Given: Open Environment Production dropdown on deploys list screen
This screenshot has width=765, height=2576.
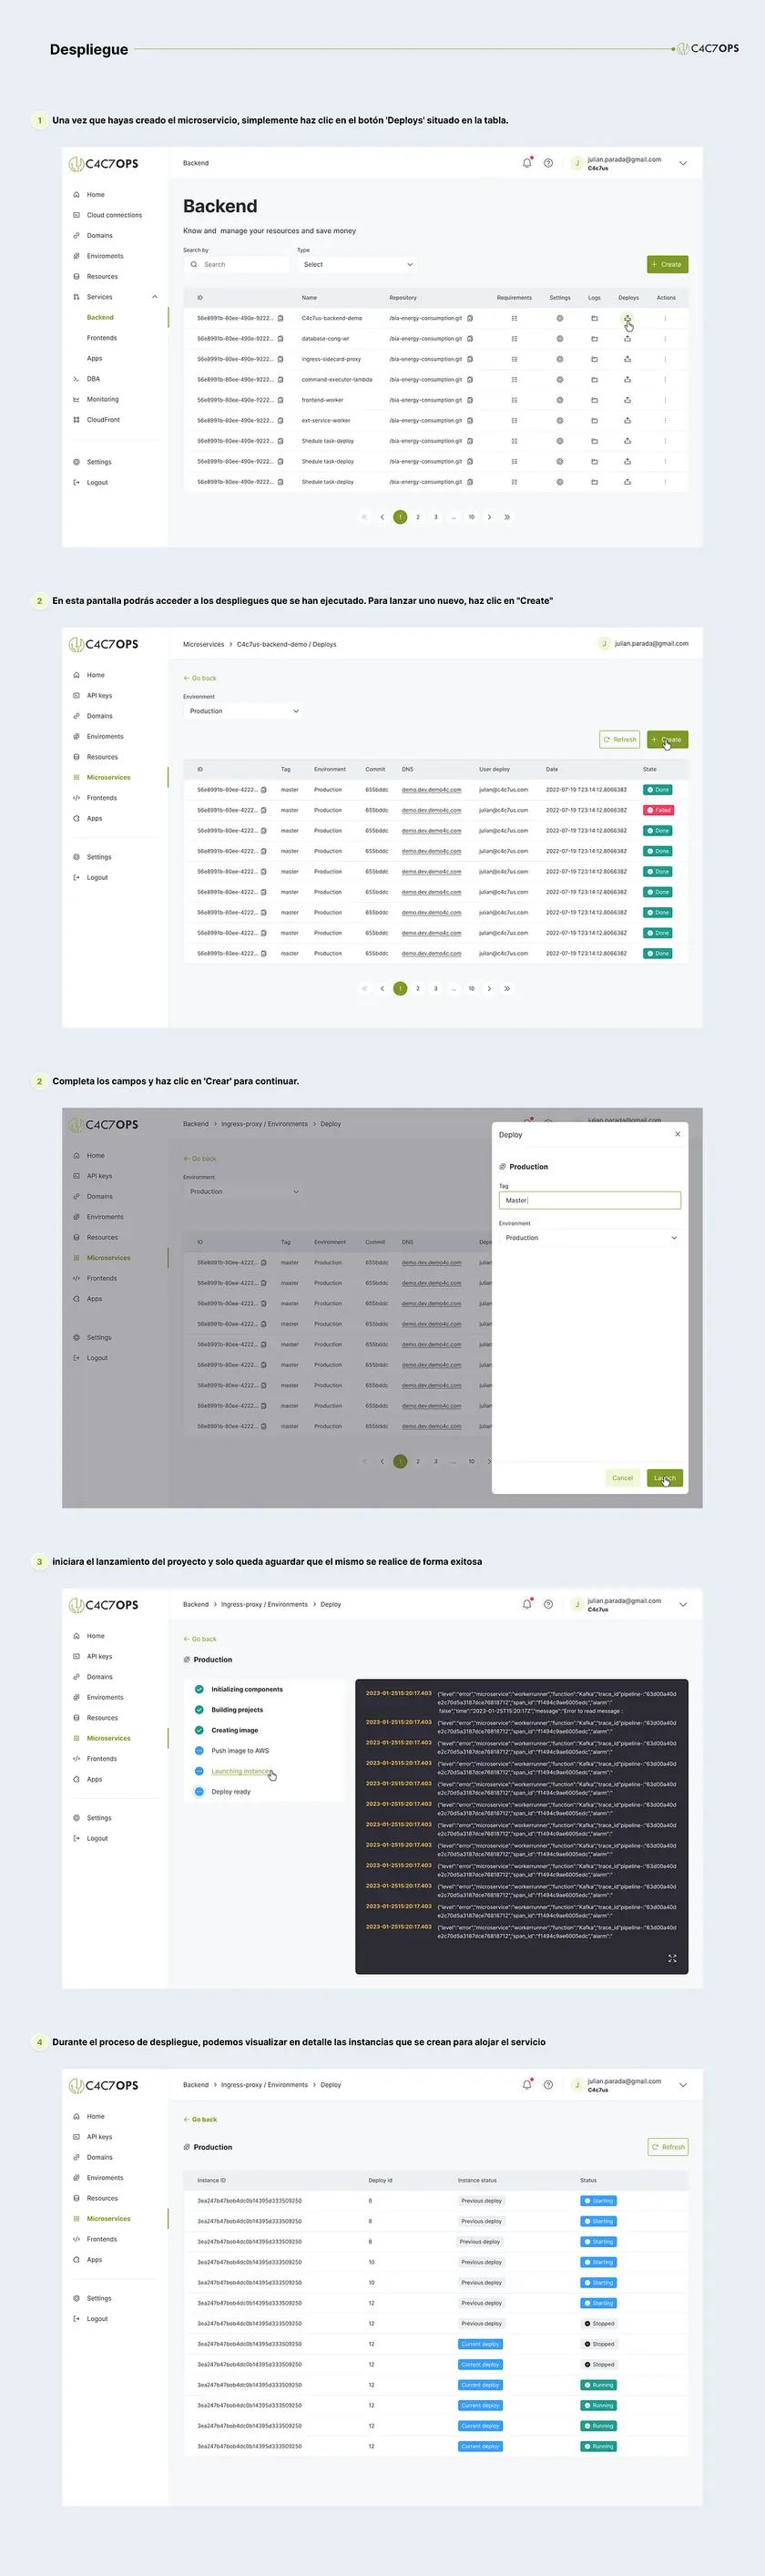Looking at the screenshot, I should 243,711.
